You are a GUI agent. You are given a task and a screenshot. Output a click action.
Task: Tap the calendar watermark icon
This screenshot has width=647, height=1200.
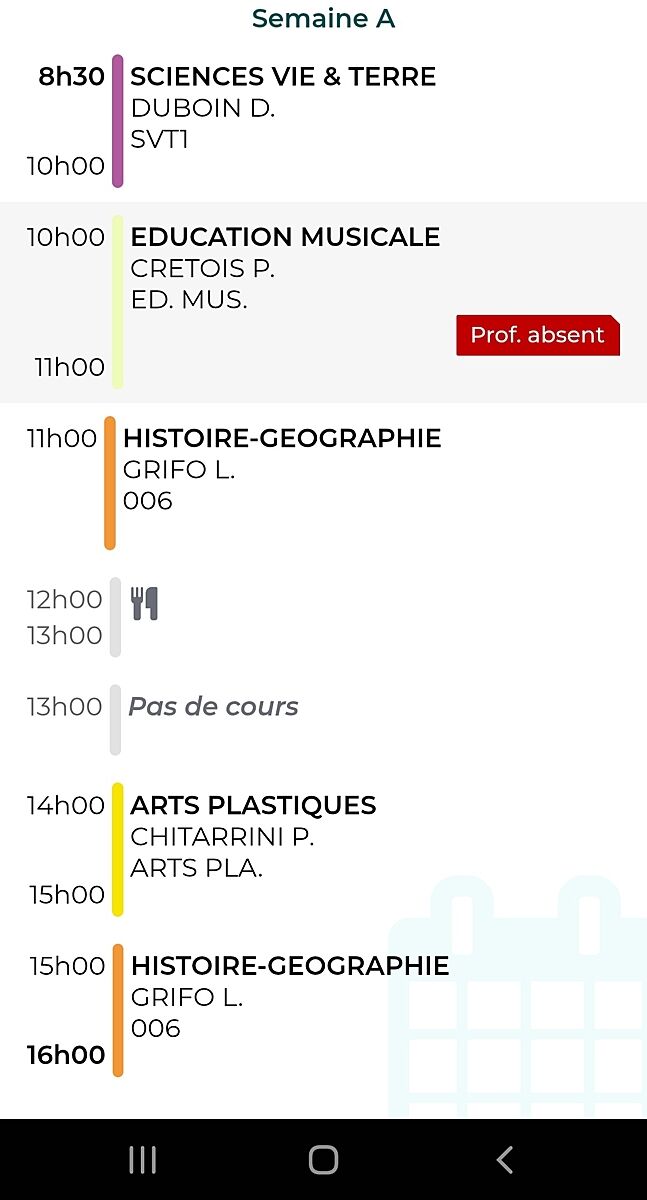[x=518, y=1000]
